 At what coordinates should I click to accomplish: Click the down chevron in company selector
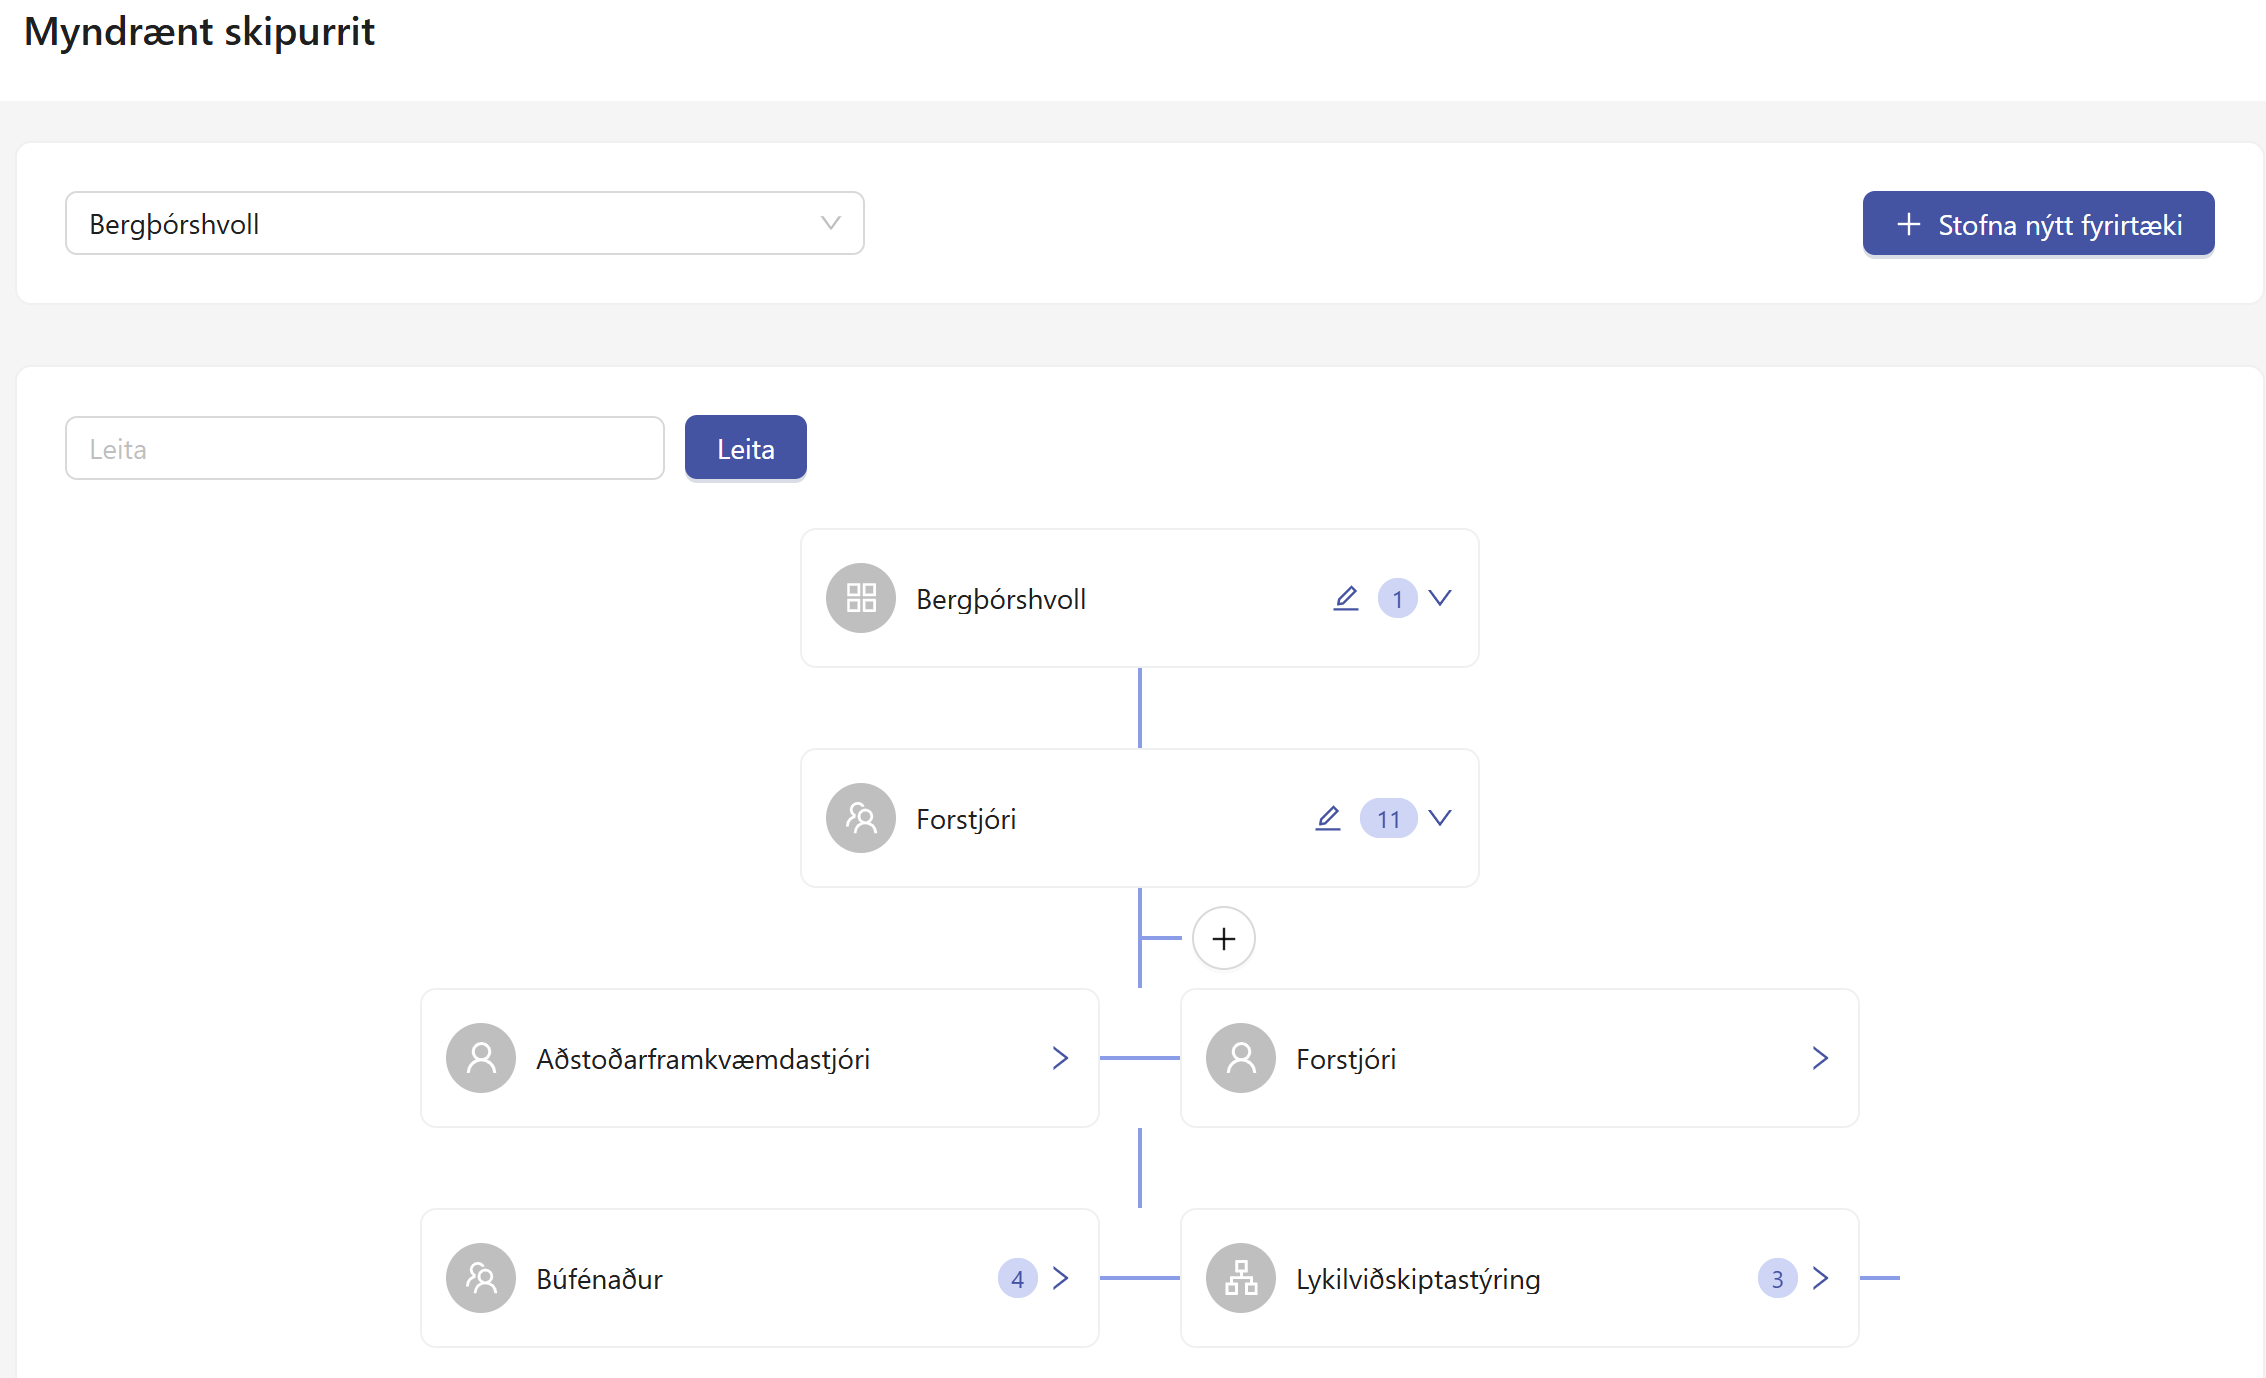tap(830, 223)
